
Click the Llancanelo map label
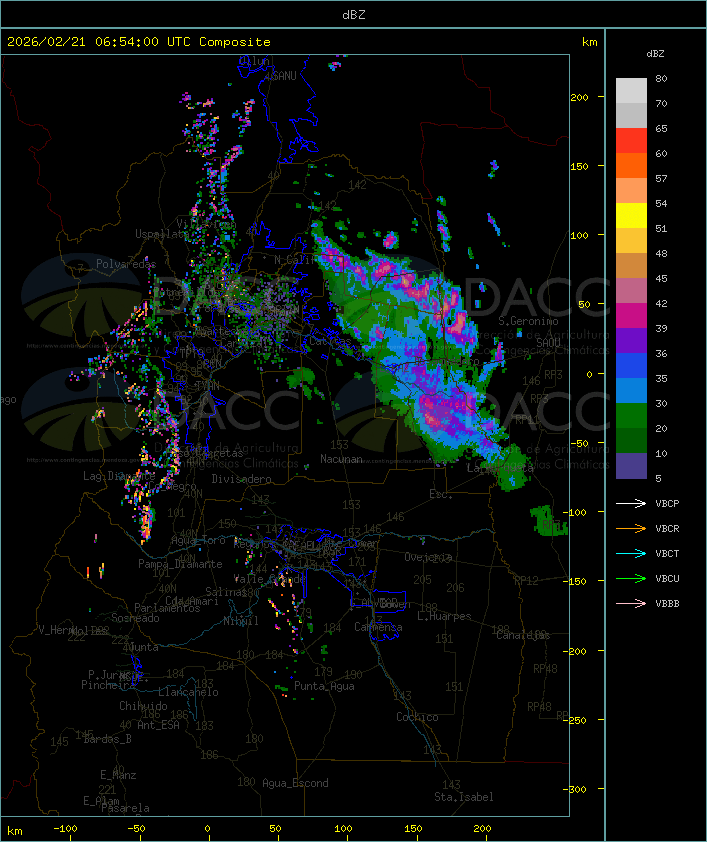(188, 692)
